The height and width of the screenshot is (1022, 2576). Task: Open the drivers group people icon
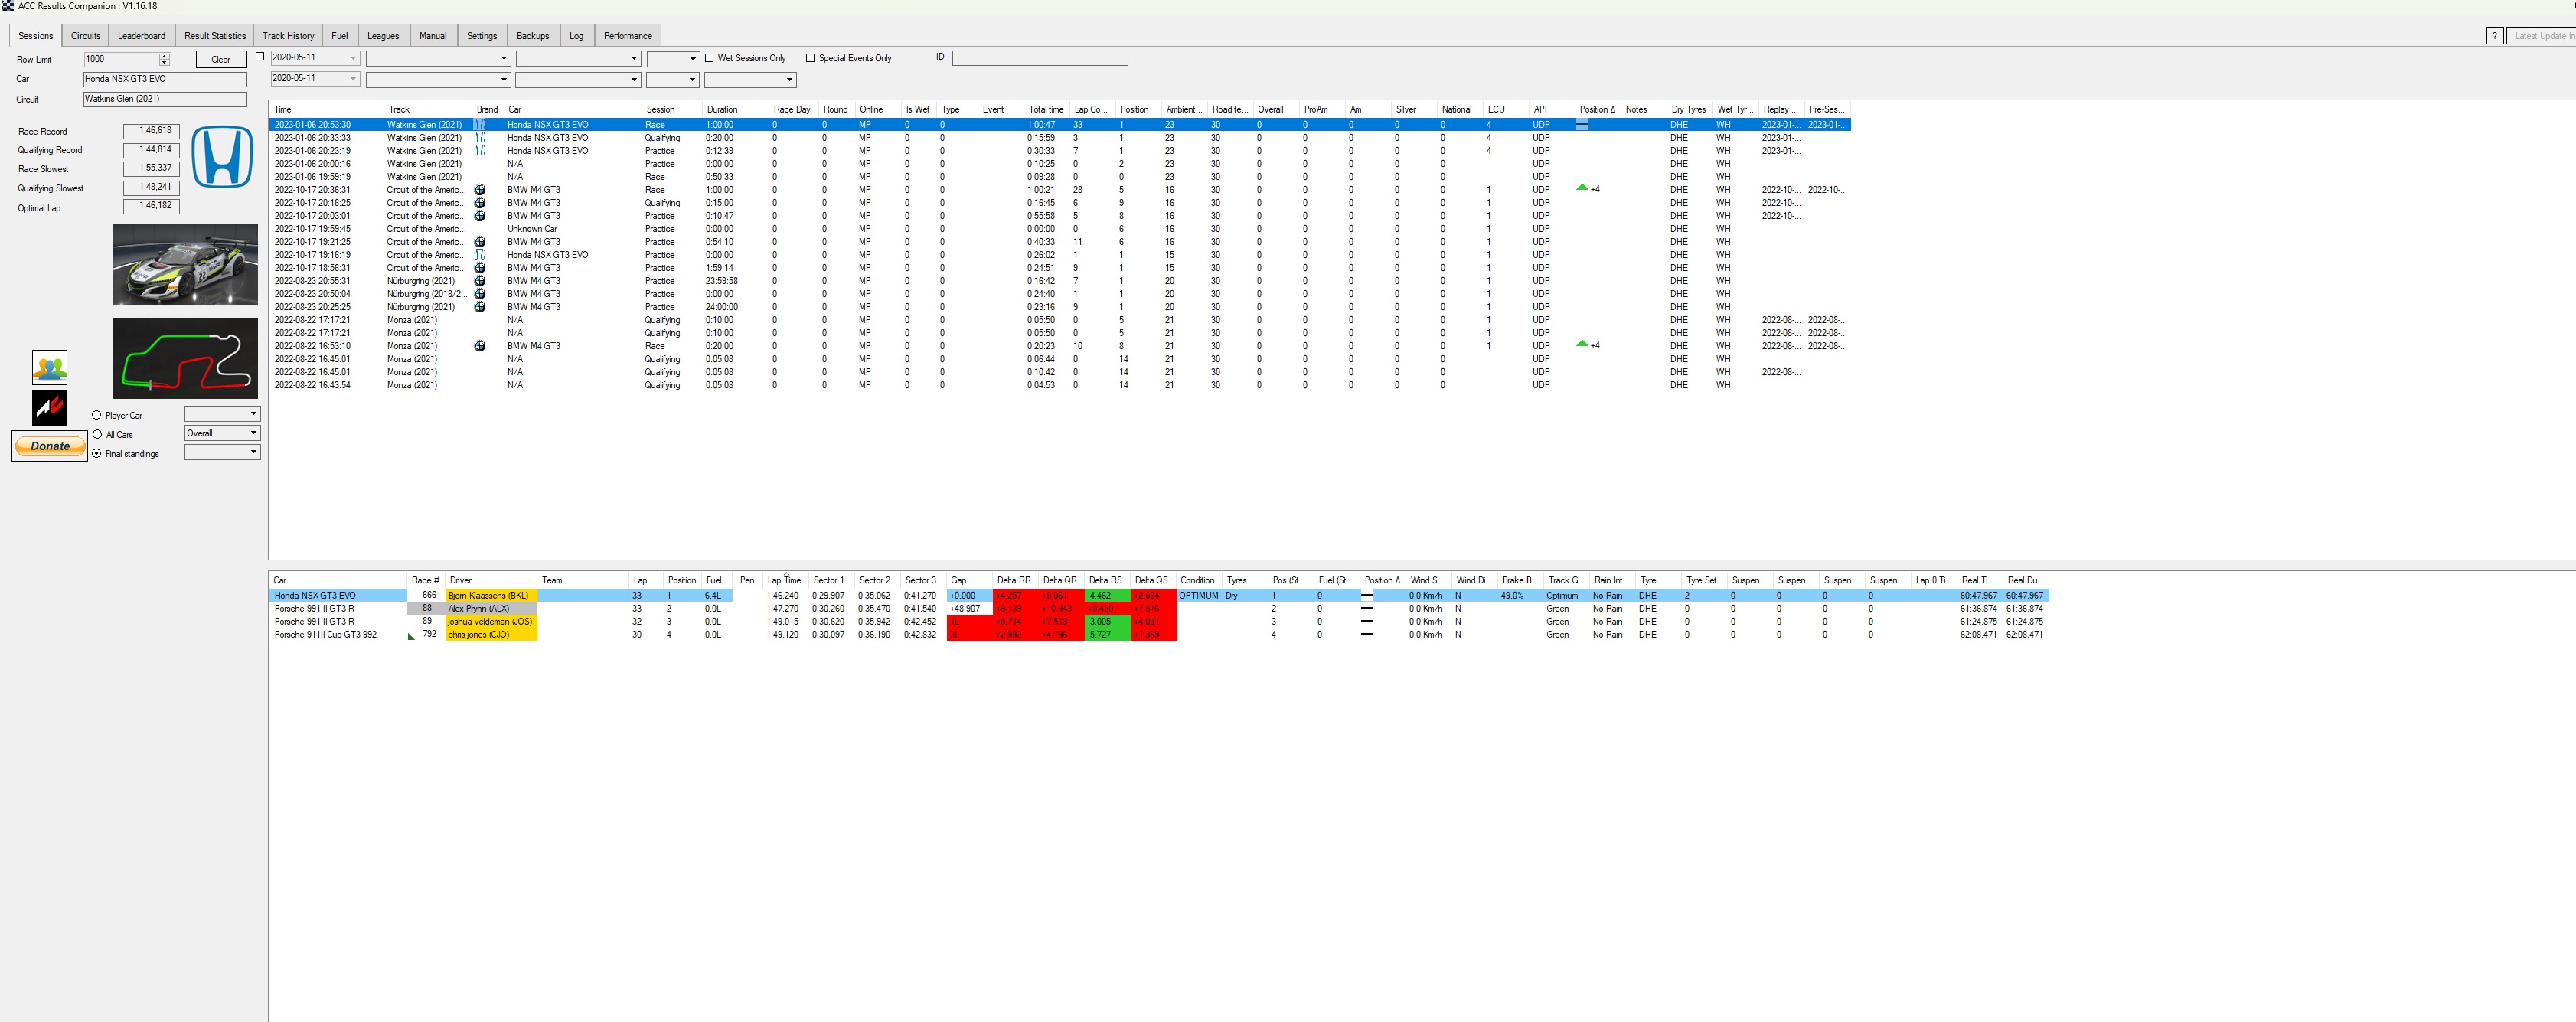pos(49,367)
